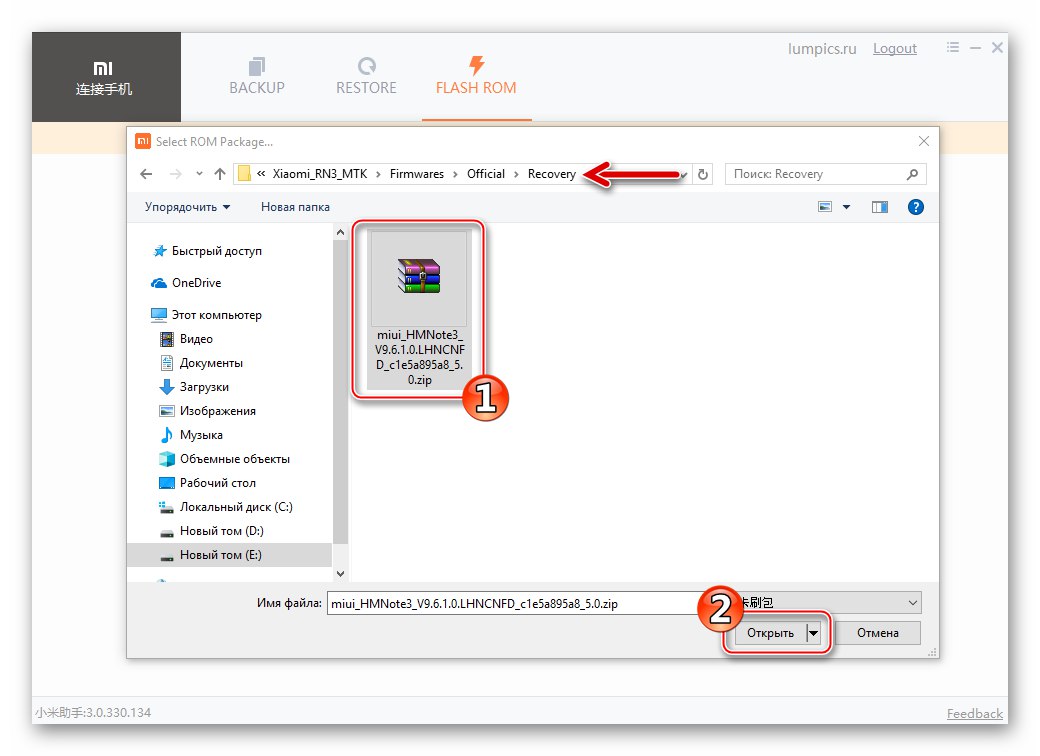This screenshot has width=1040, height=756.
Task: Click the Открыть button
Action: click(x=769, y=633)
